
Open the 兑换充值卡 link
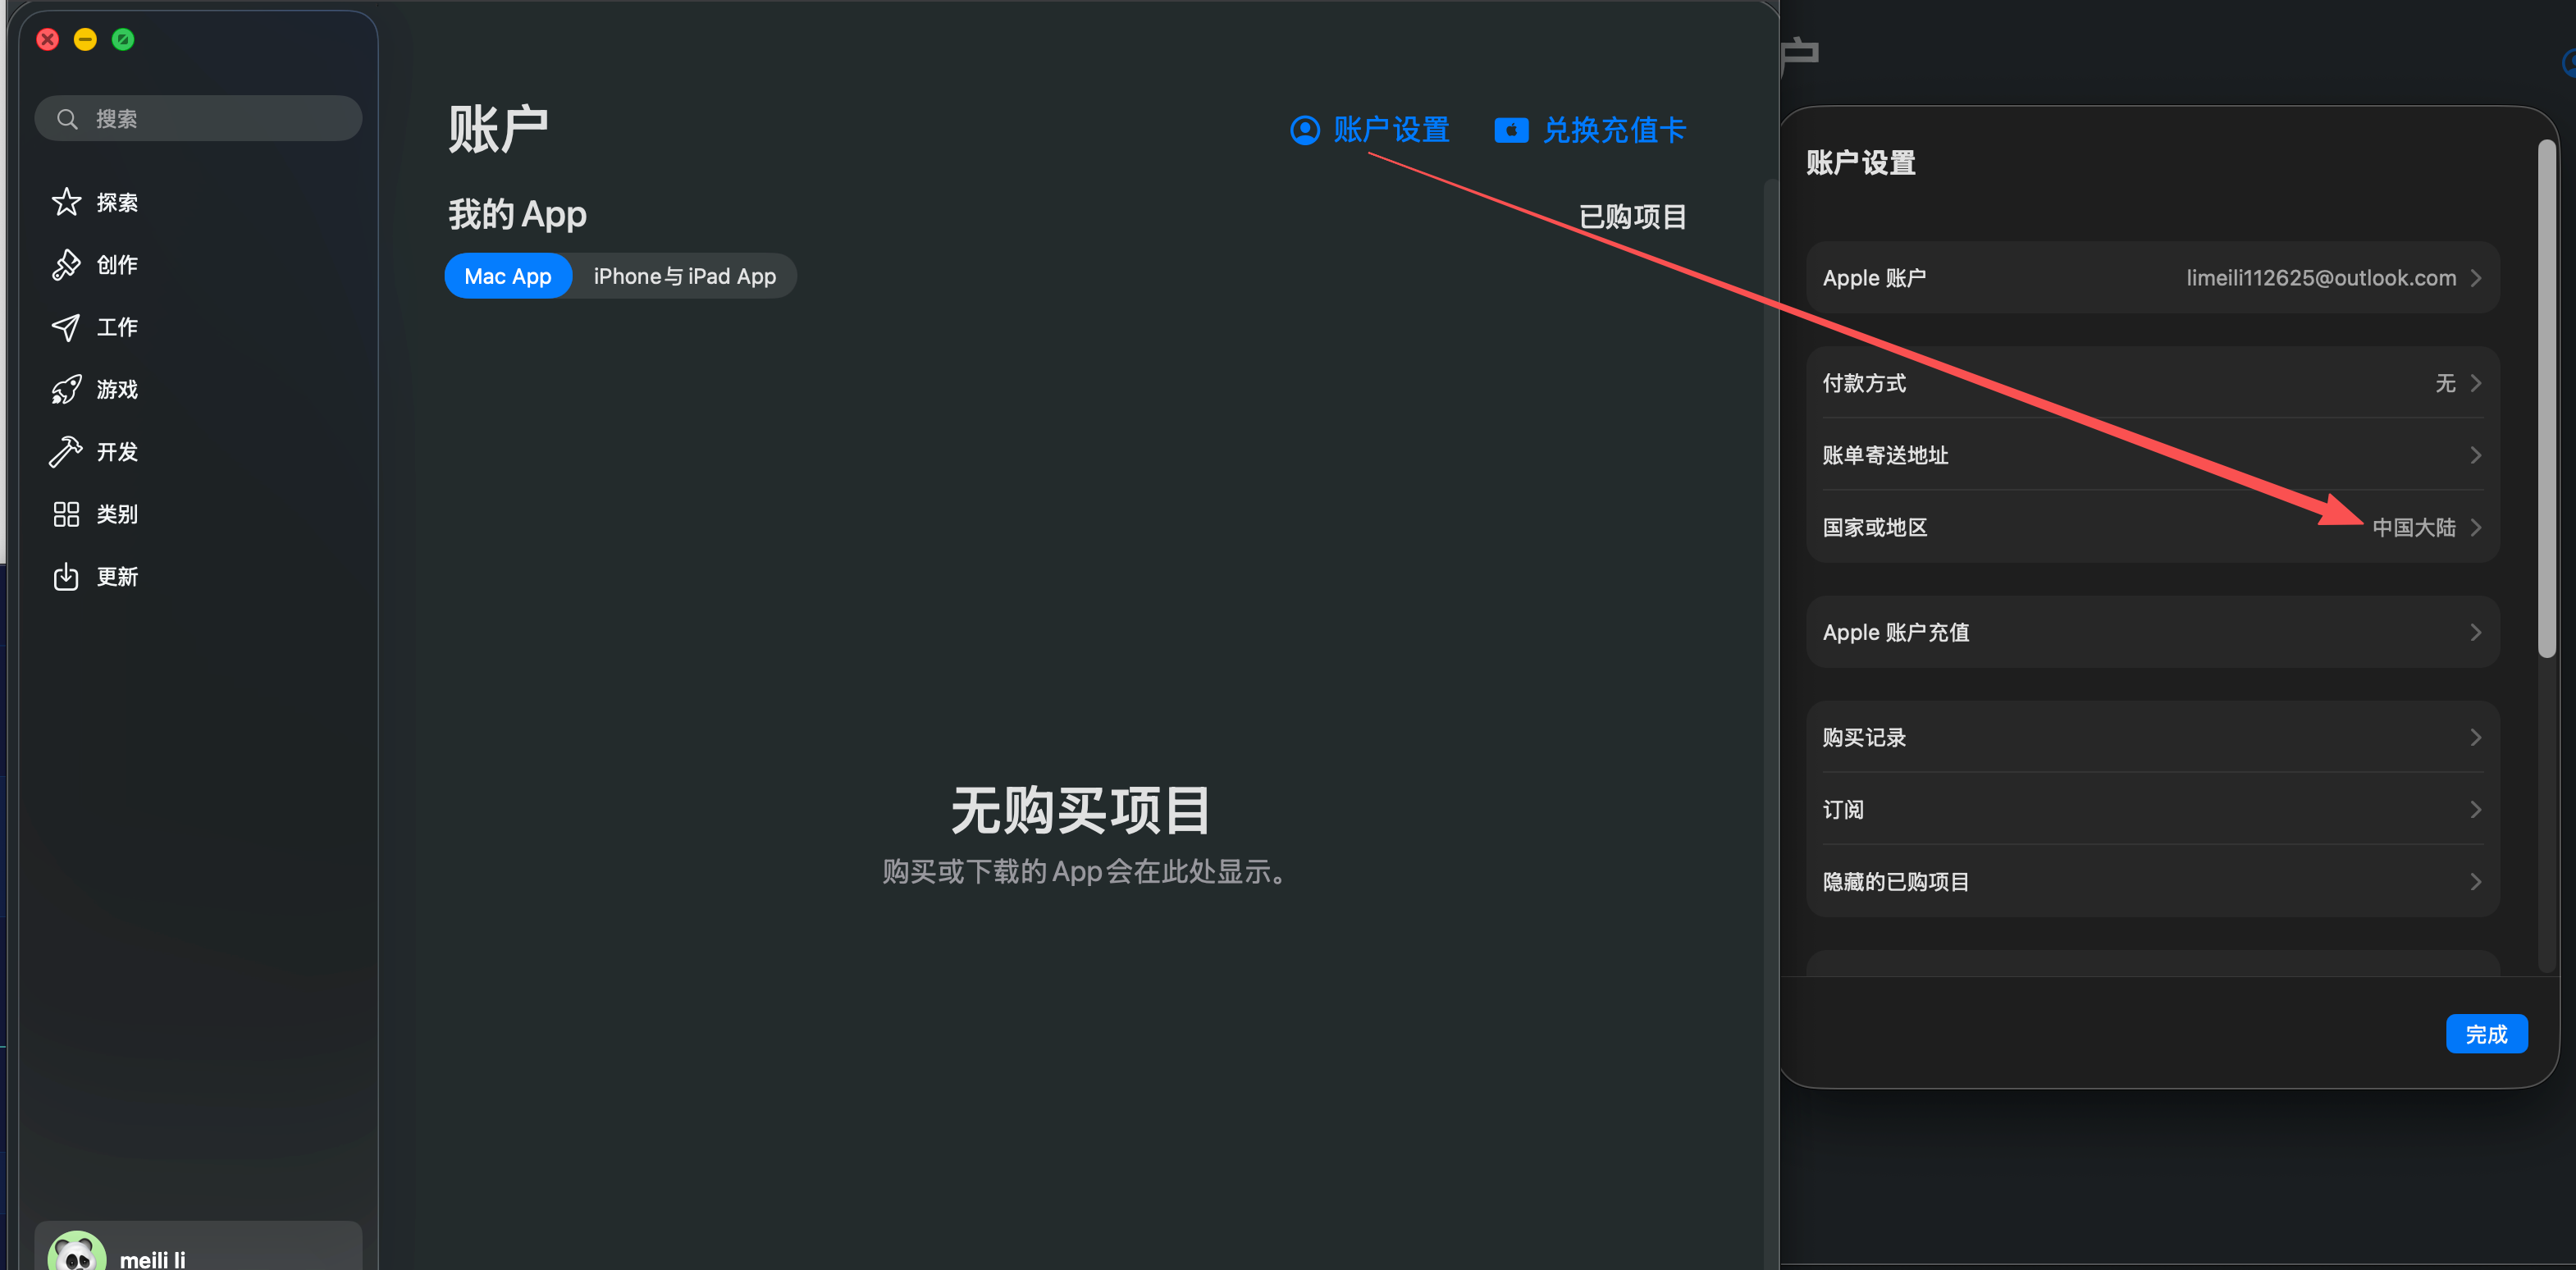[x=1614, y=130]
